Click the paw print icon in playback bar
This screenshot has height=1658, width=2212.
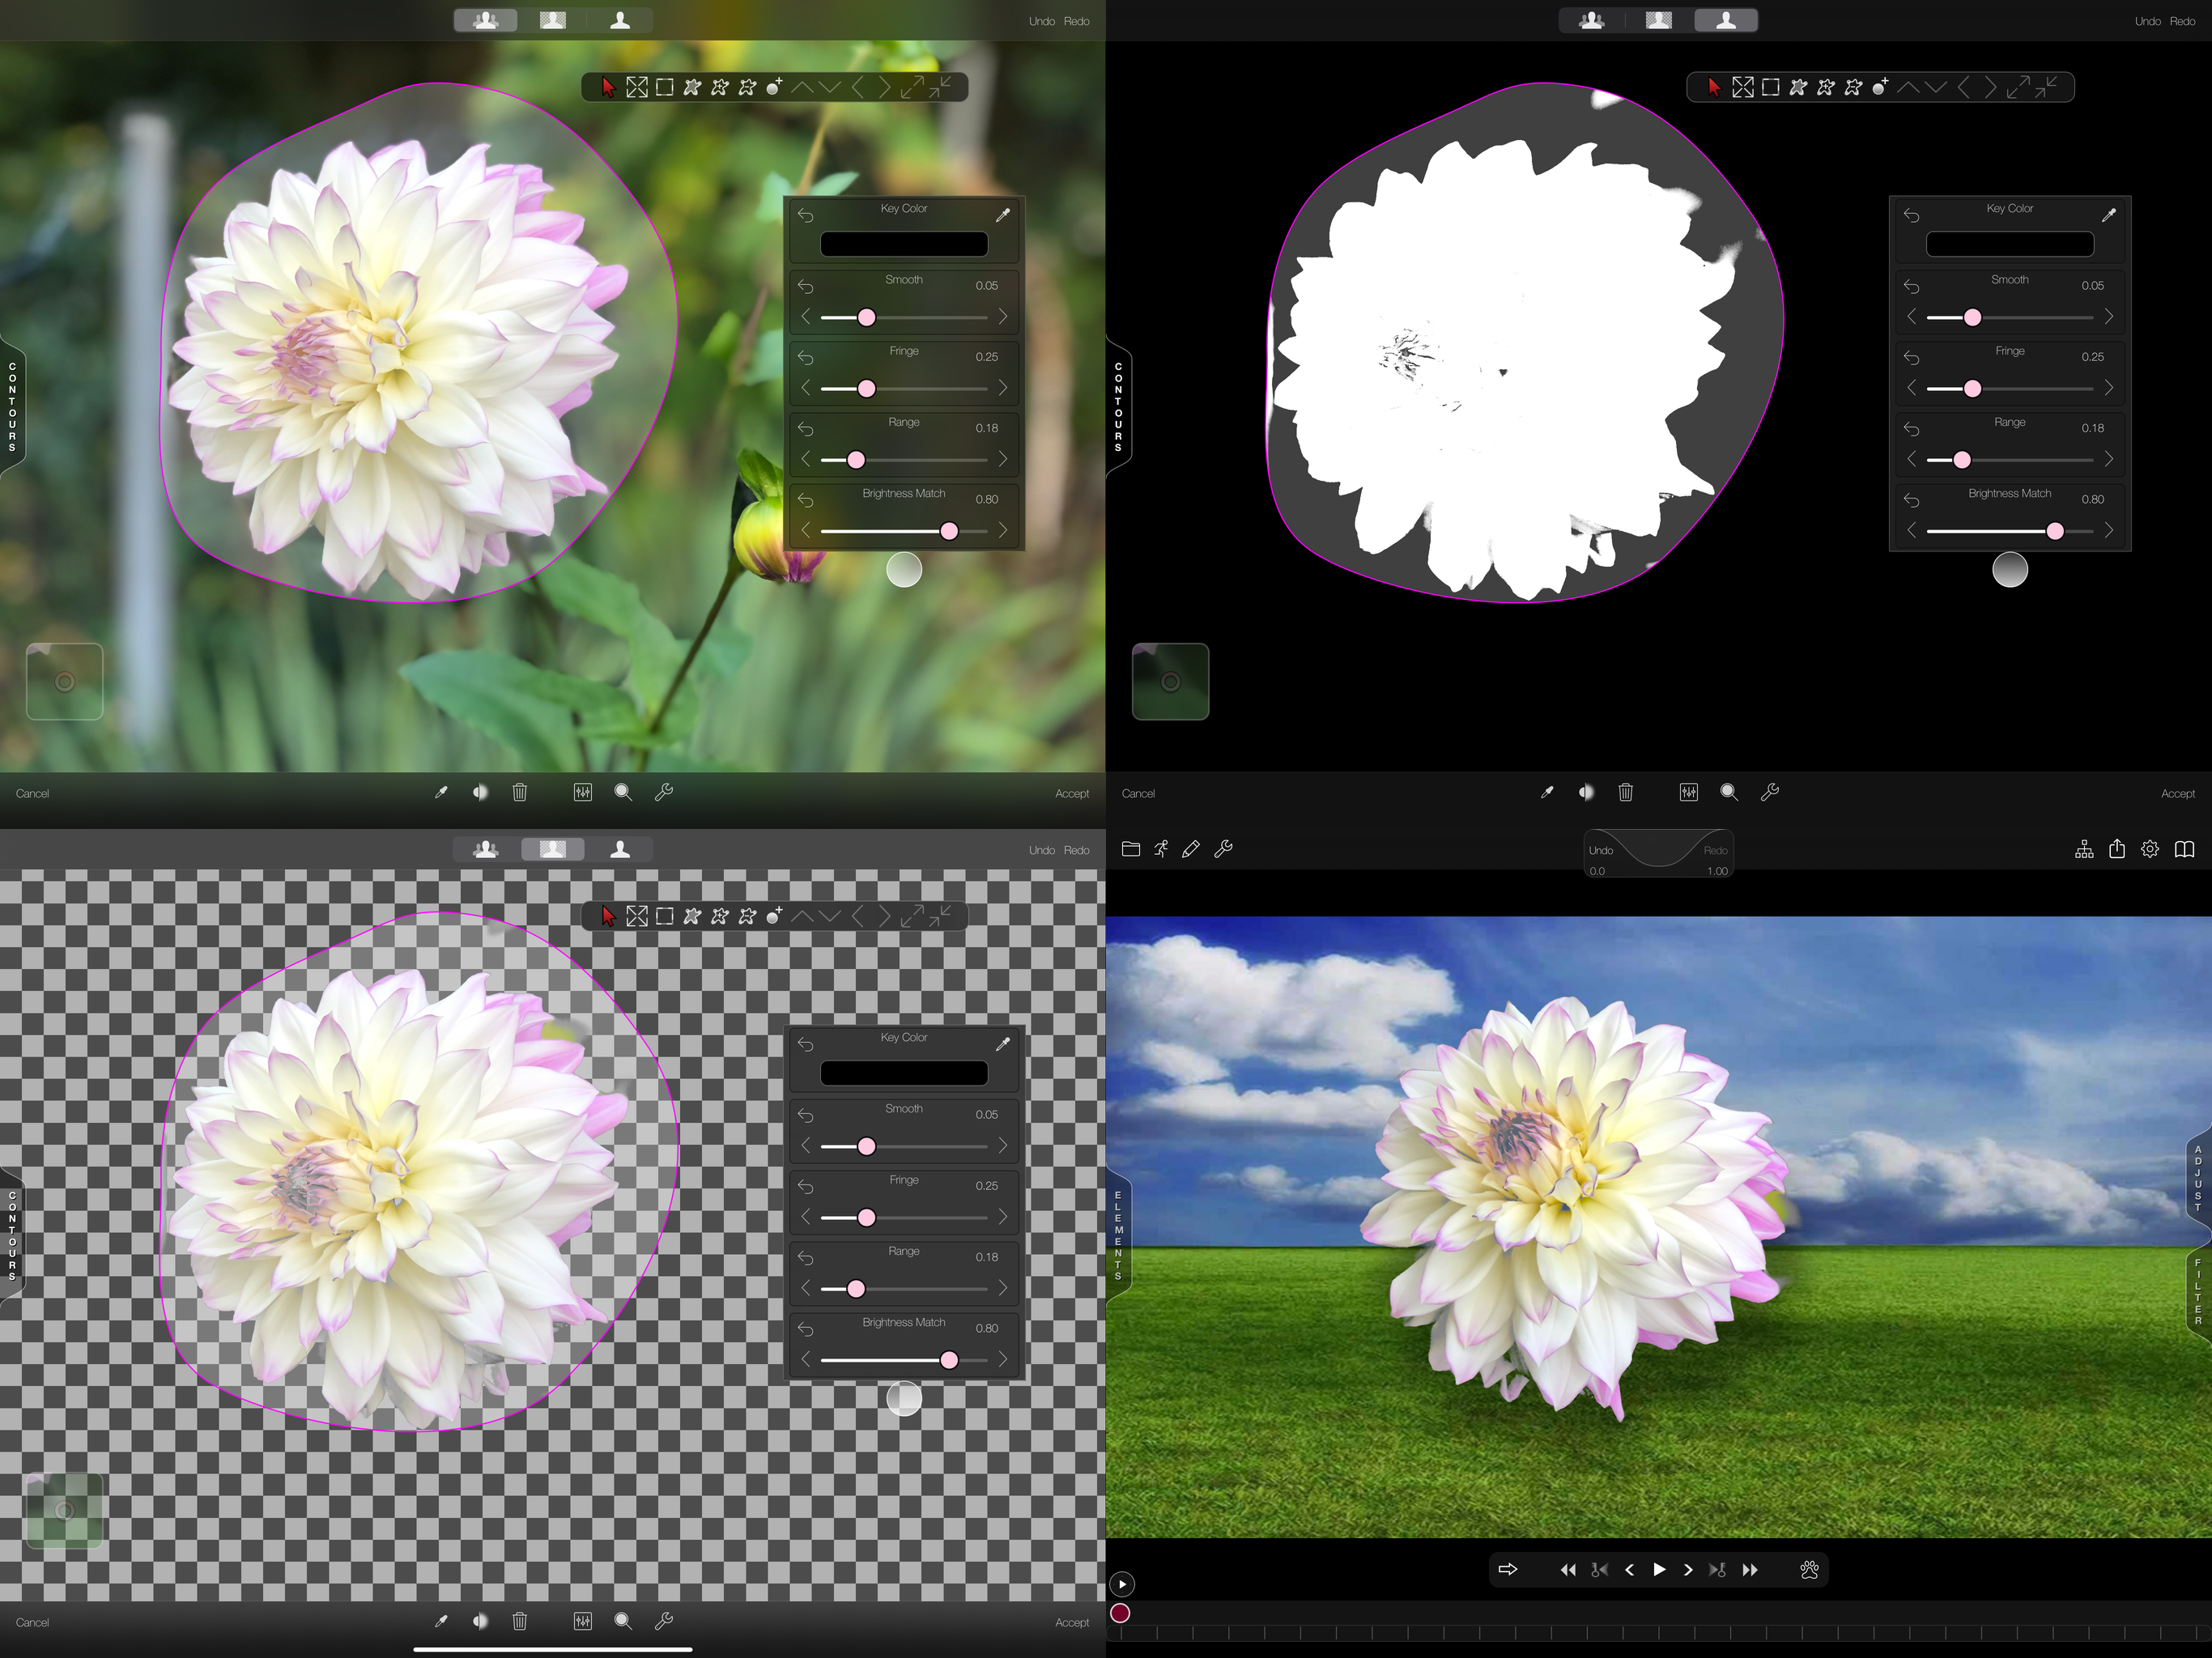click(1809, 1570)
